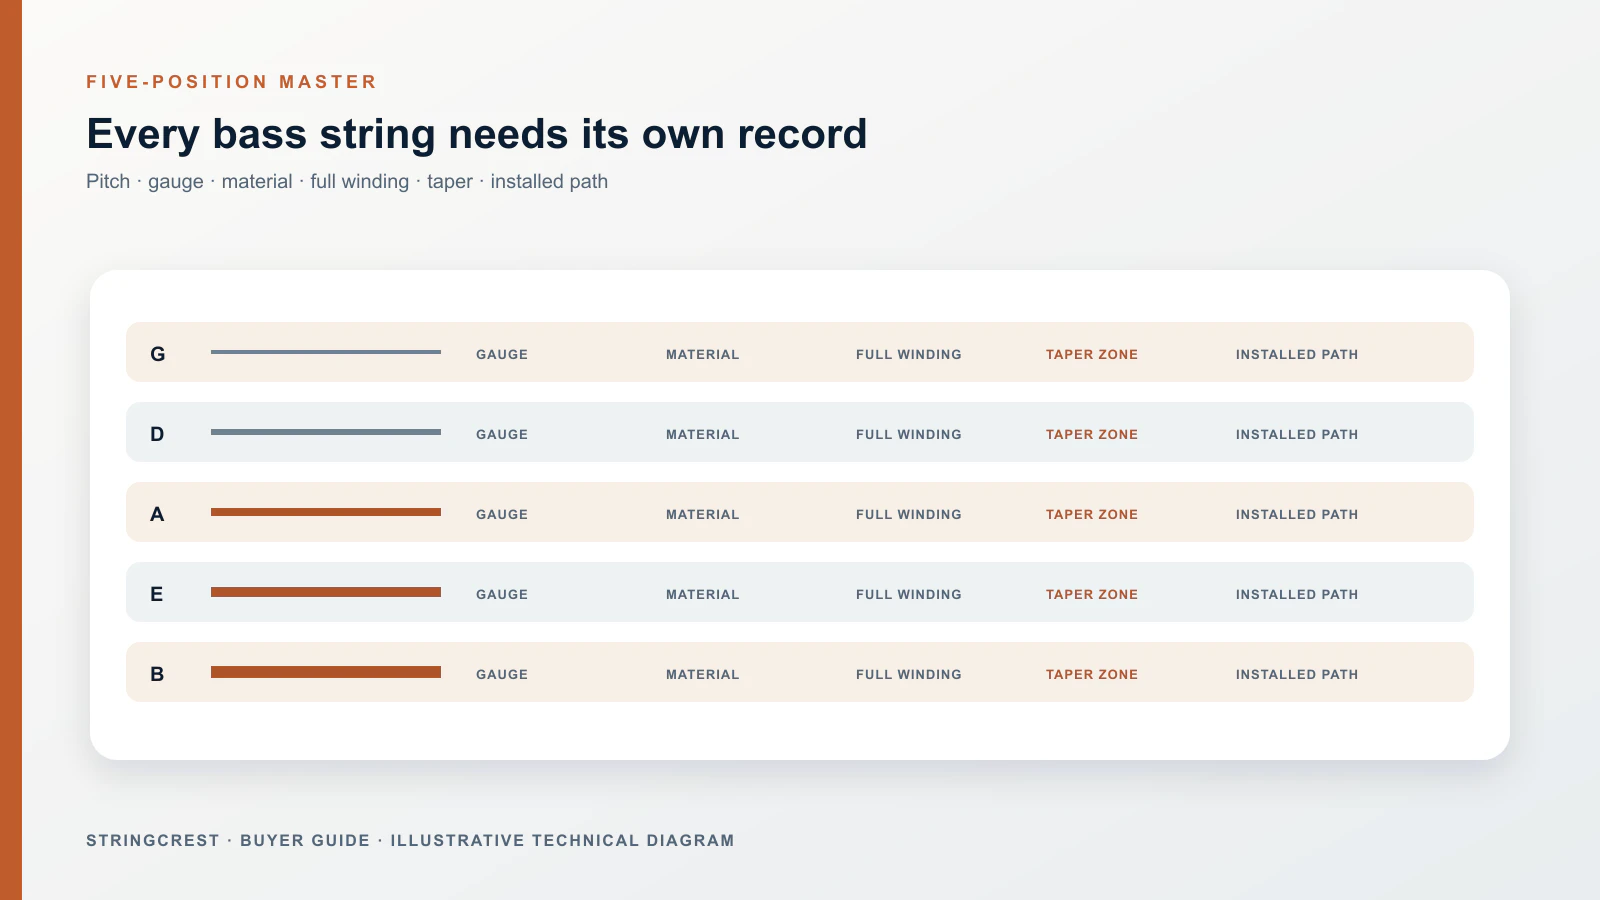Image resolution: width=1600 pixels, height=900 pixels.
Task: Click MATERIAL in the A row
Action: (x=703, y=515)
